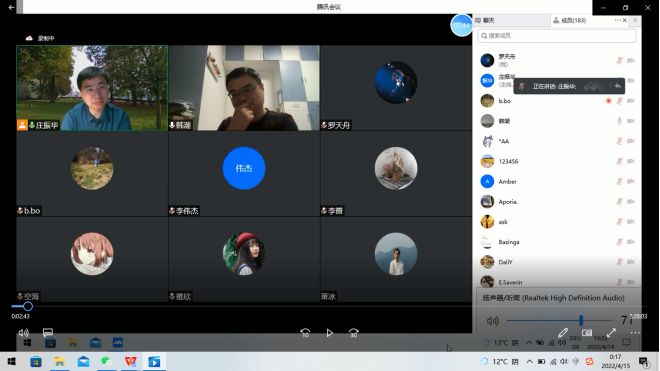Click the host badge icon on the 庄振华 tile
This screenshot has height=371, width=660.
22,125
